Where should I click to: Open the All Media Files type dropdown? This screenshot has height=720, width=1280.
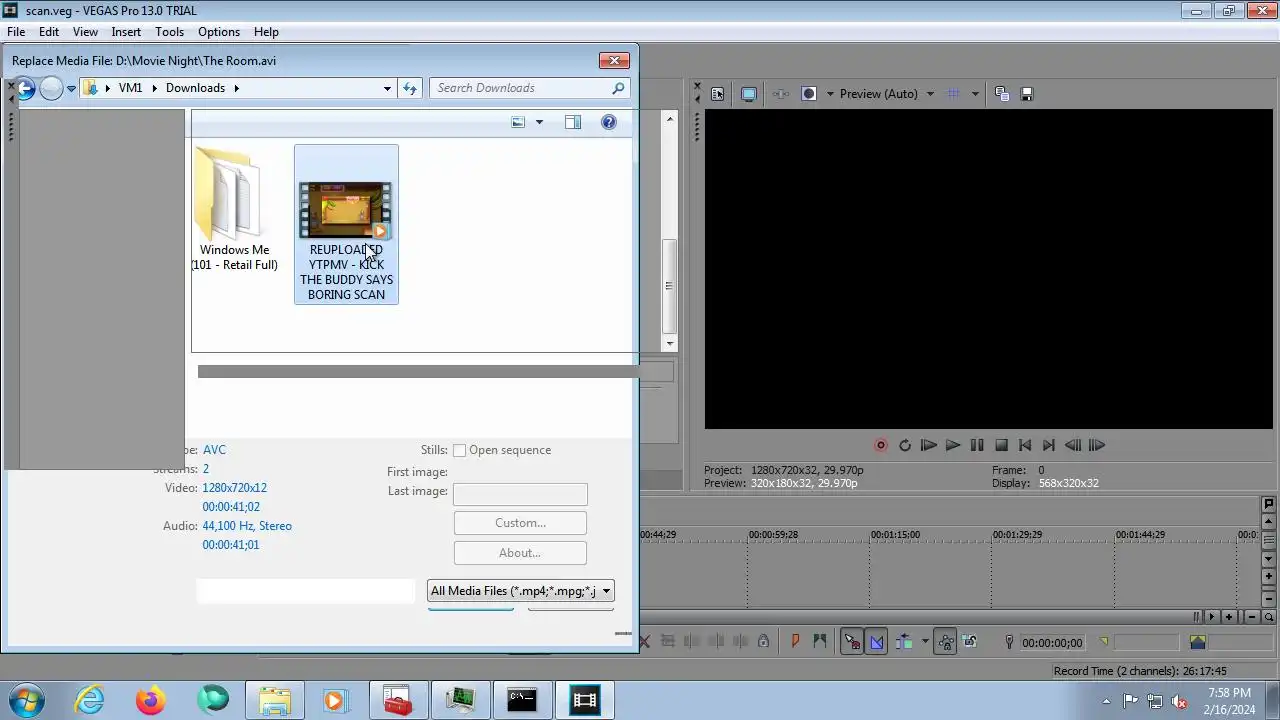point(520,591)
